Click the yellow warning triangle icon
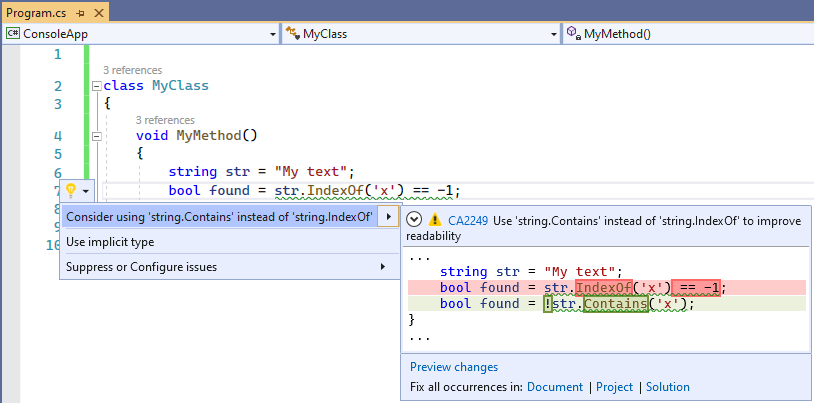 coord(435,219)
